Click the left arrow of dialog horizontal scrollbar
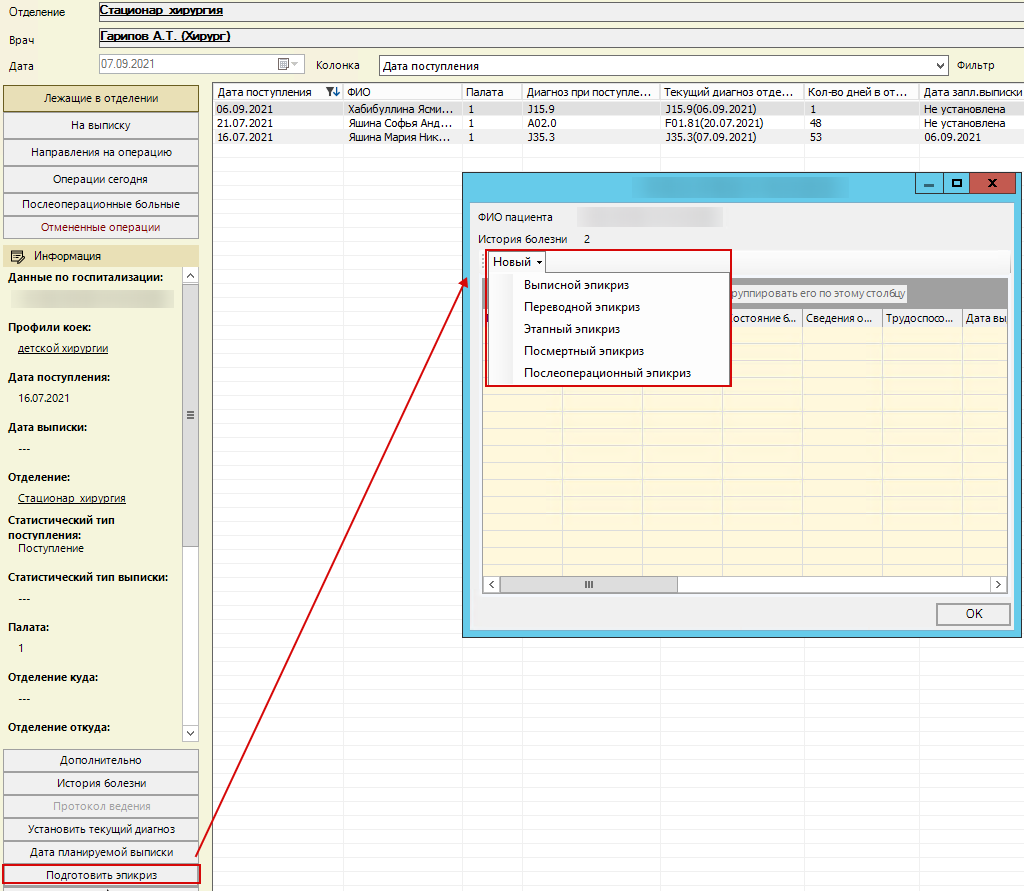The image size is (1024, 891). pos(492,585)
